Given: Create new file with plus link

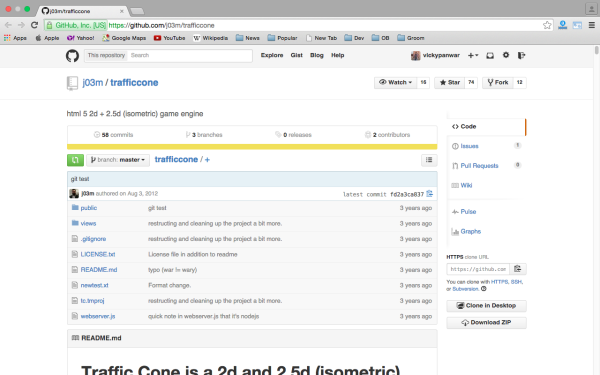Looking at the screenshot, I should point(207,160).
